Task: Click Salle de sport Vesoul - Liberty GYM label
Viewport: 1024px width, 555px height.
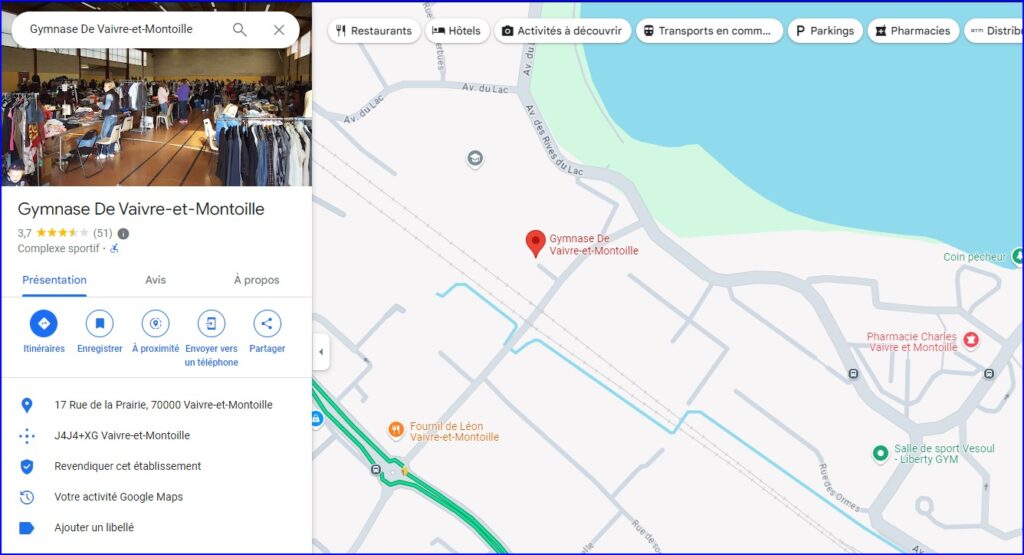Action: tap(944, 454)
